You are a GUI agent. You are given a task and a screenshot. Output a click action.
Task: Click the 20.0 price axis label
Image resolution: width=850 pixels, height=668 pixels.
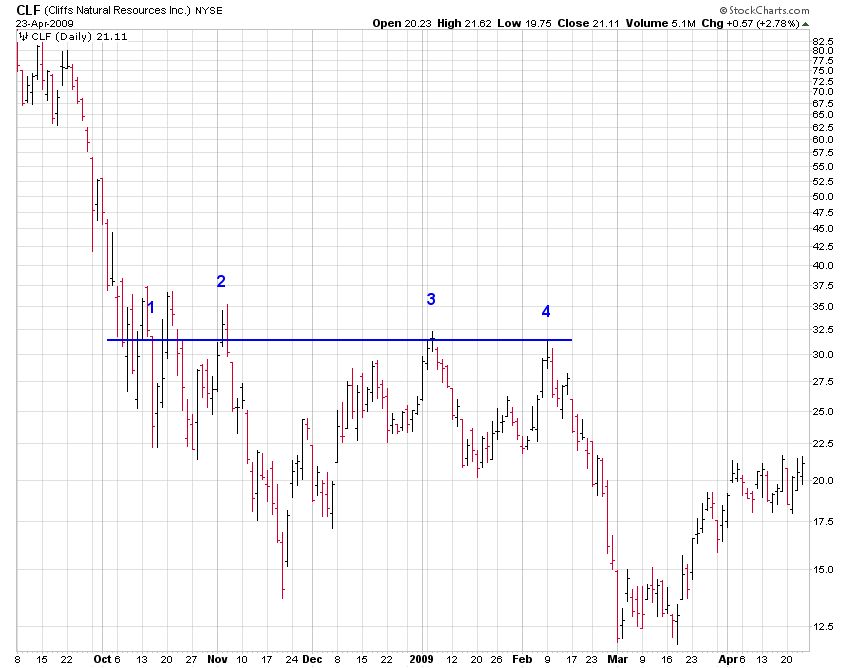(x=822, y=480)
